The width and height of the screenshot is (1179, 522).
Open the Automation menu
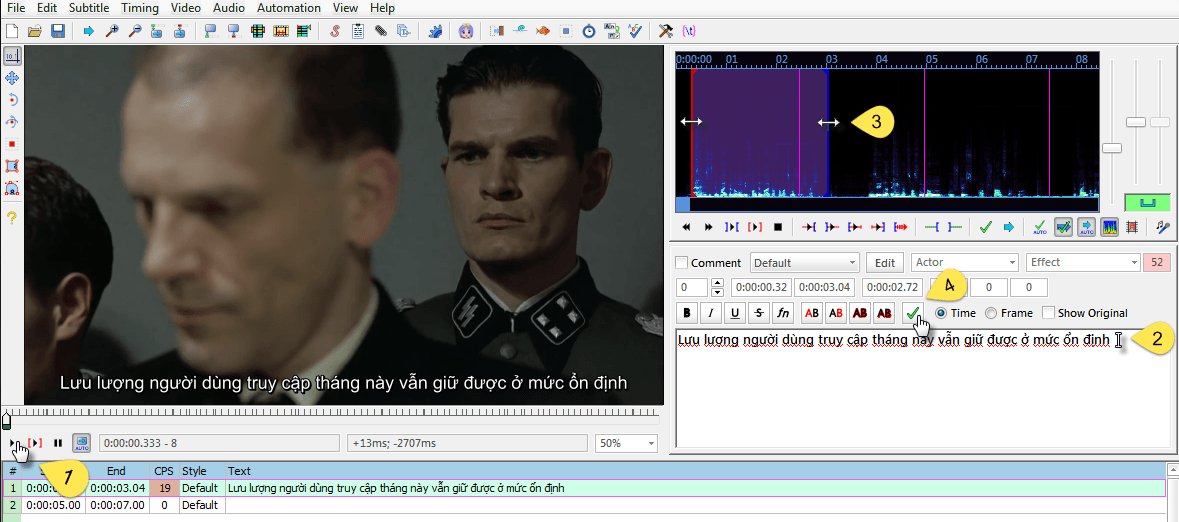tap(289, 8)
